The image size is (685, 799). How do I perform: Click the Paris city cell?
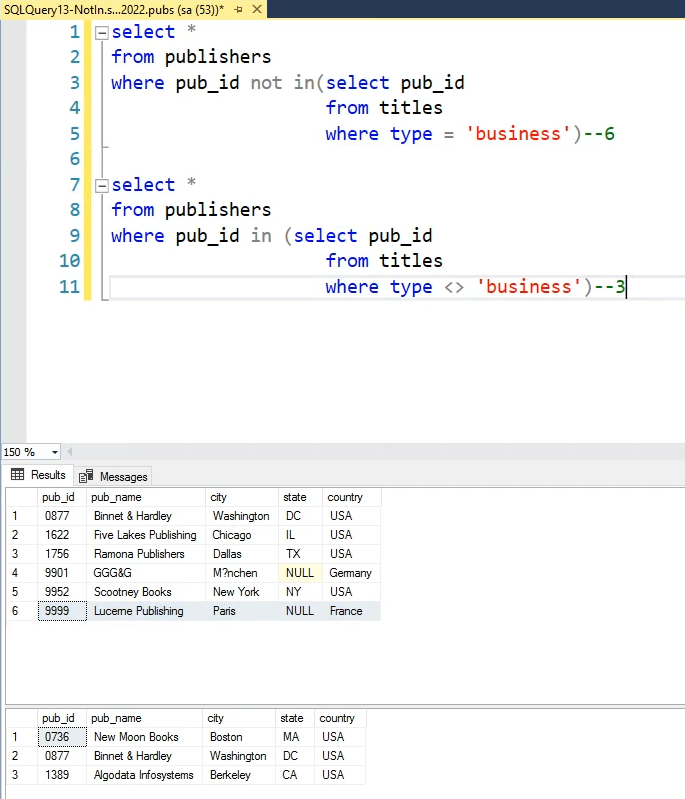coord(242,611)
